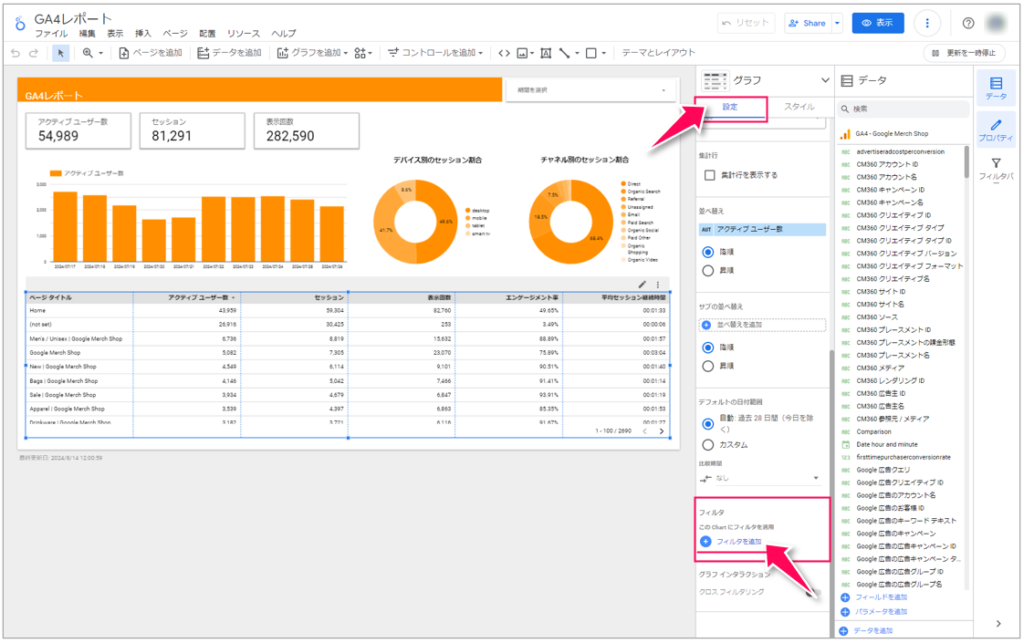1024x643 pixels.
Task: Enable the 集計行を表示する checkbox
Action: pyautogui.click(x=709, y=175)
